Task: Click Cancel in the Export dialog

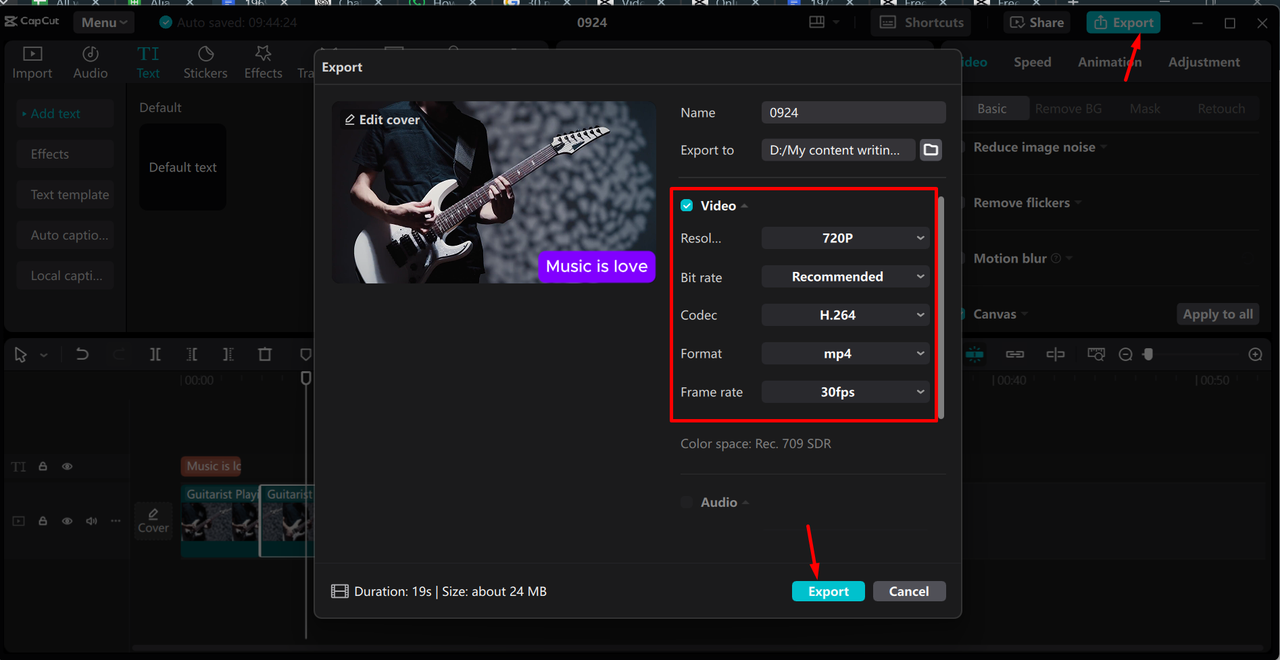Action: point(909,591)
